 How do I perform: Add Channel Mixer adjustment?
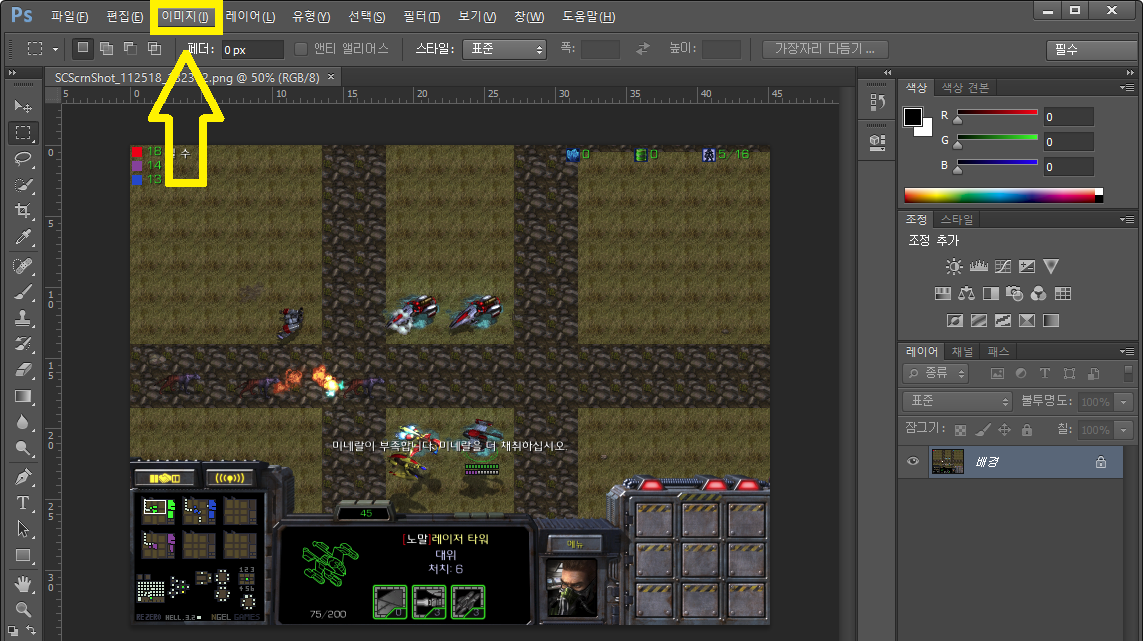click(1039, 293)
